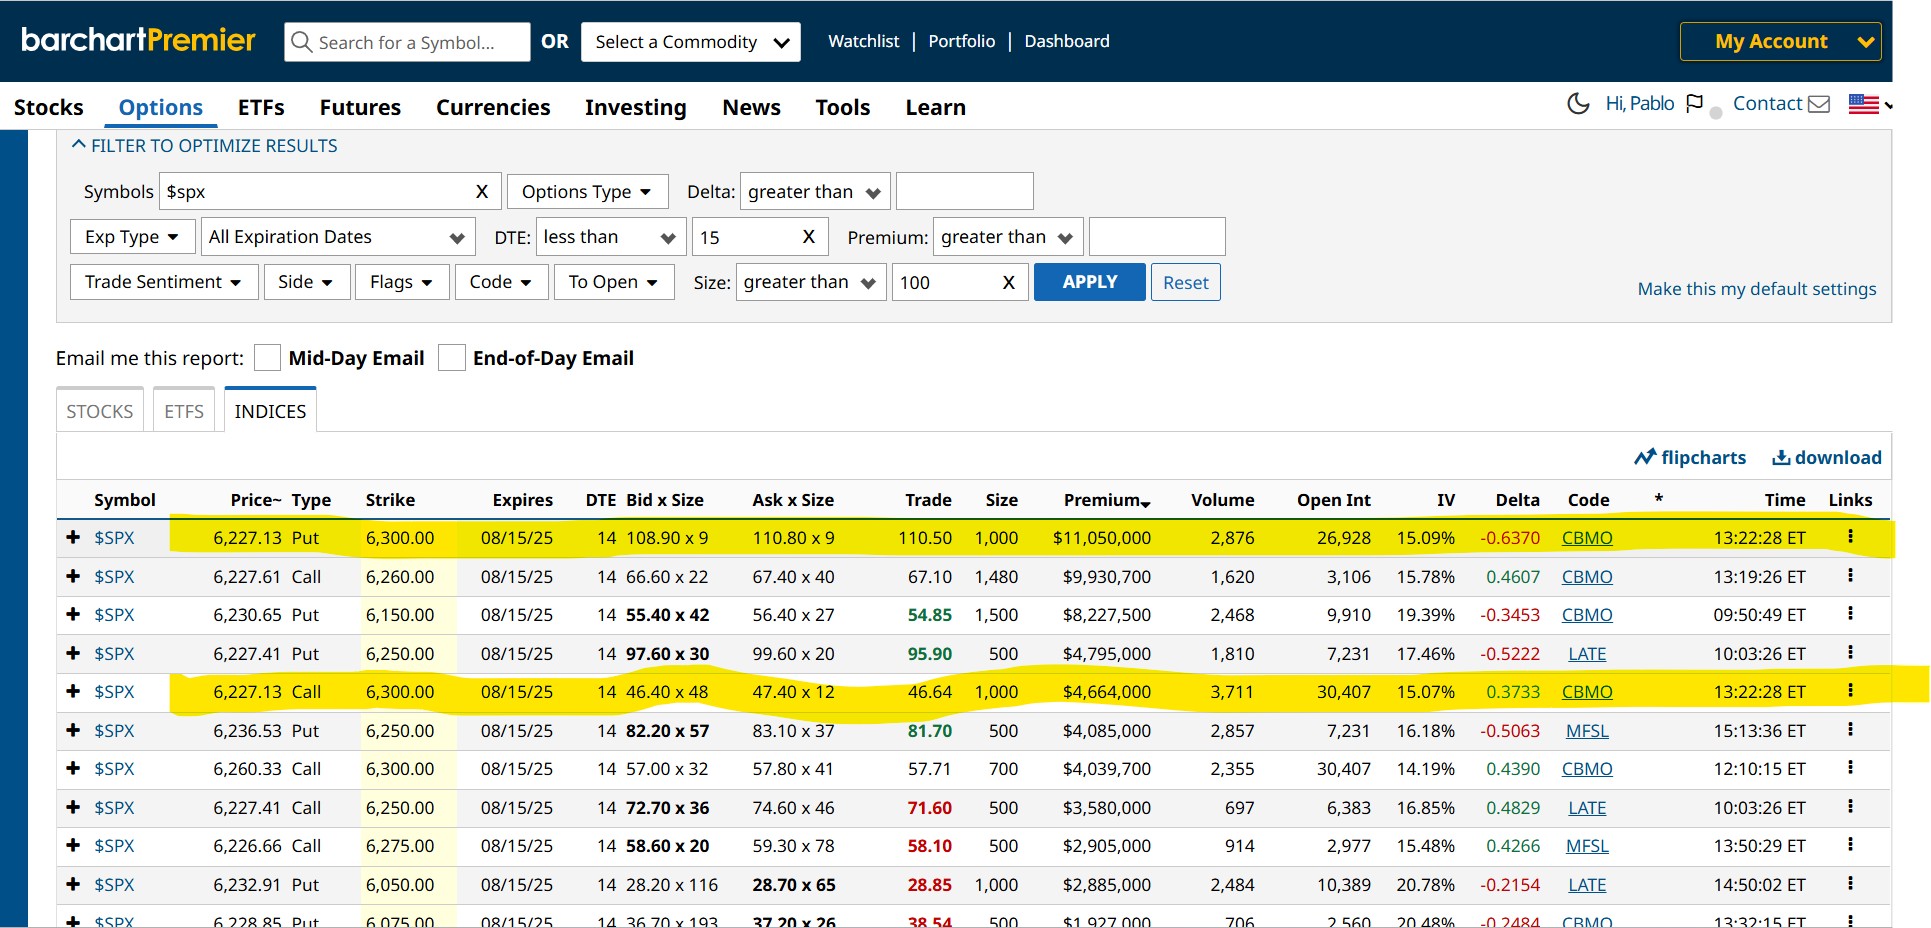The height and width of the screenshot is (928, 1931).
Task: Expand the Trade Sentiment dropdown
Action: tap(163, 282)
